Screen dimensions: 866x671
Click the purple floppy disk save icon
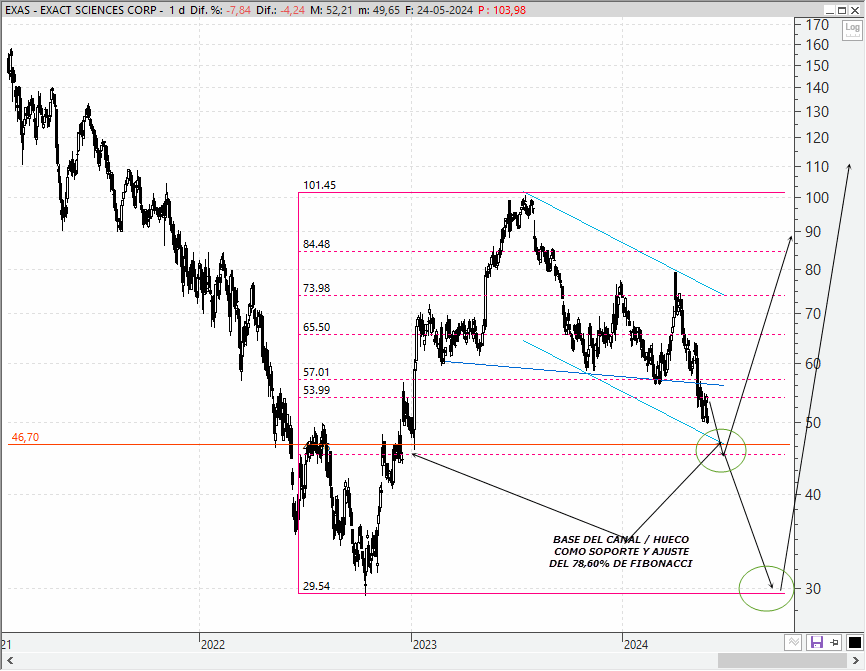(x=816, y=642)
